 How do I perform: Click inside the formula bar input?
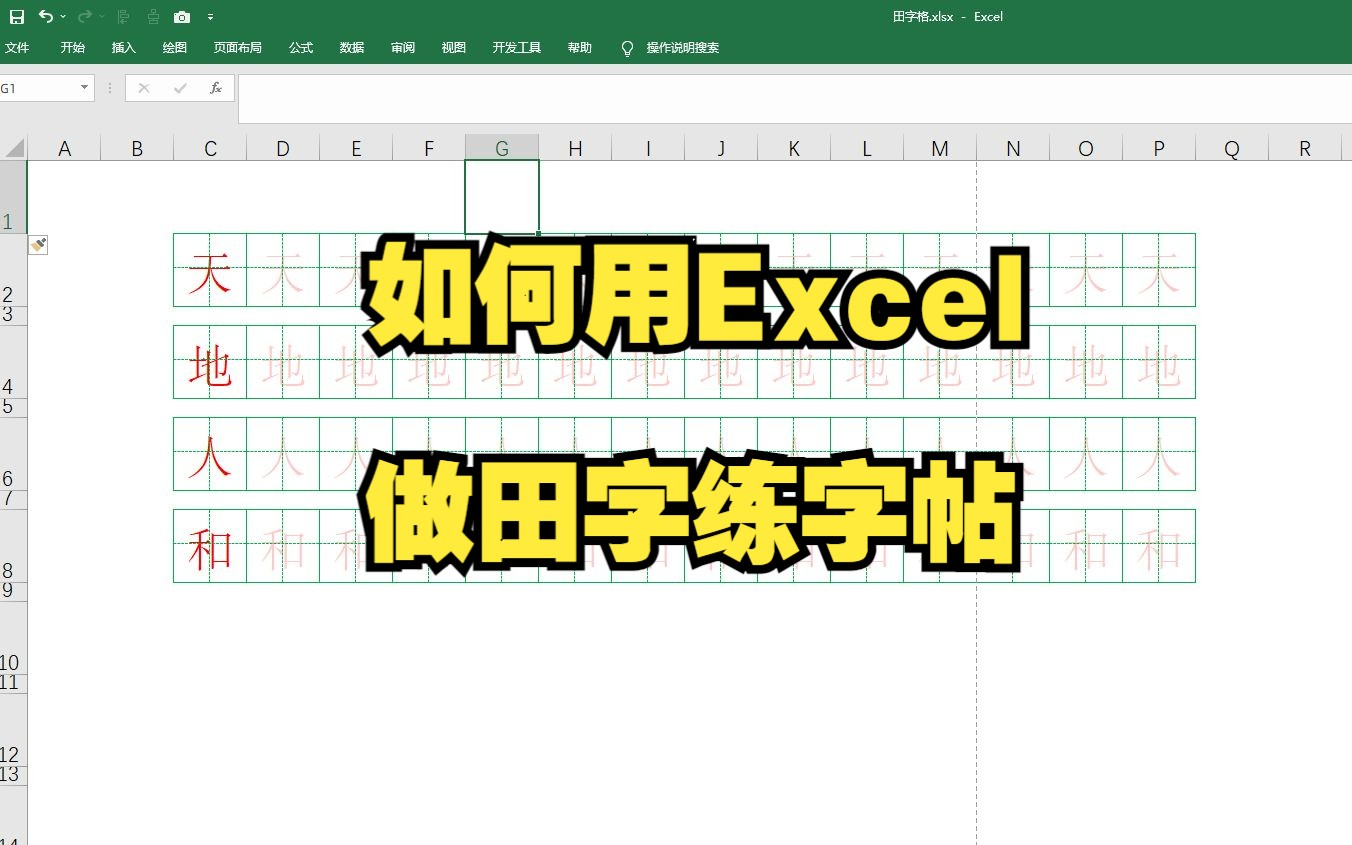[x=795, y=98]
